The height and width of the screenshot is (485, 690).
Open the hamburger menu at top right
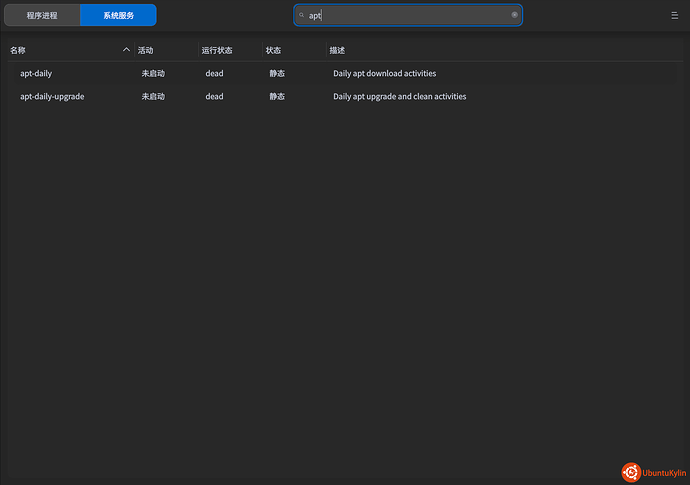pos(674,16)
